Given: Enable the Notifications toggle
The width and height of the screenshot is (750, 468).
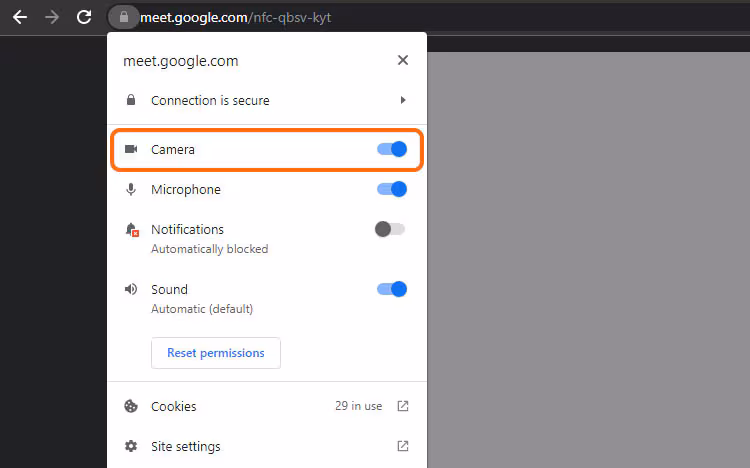Looking at the screenshot, I should (x=389, y=229).
